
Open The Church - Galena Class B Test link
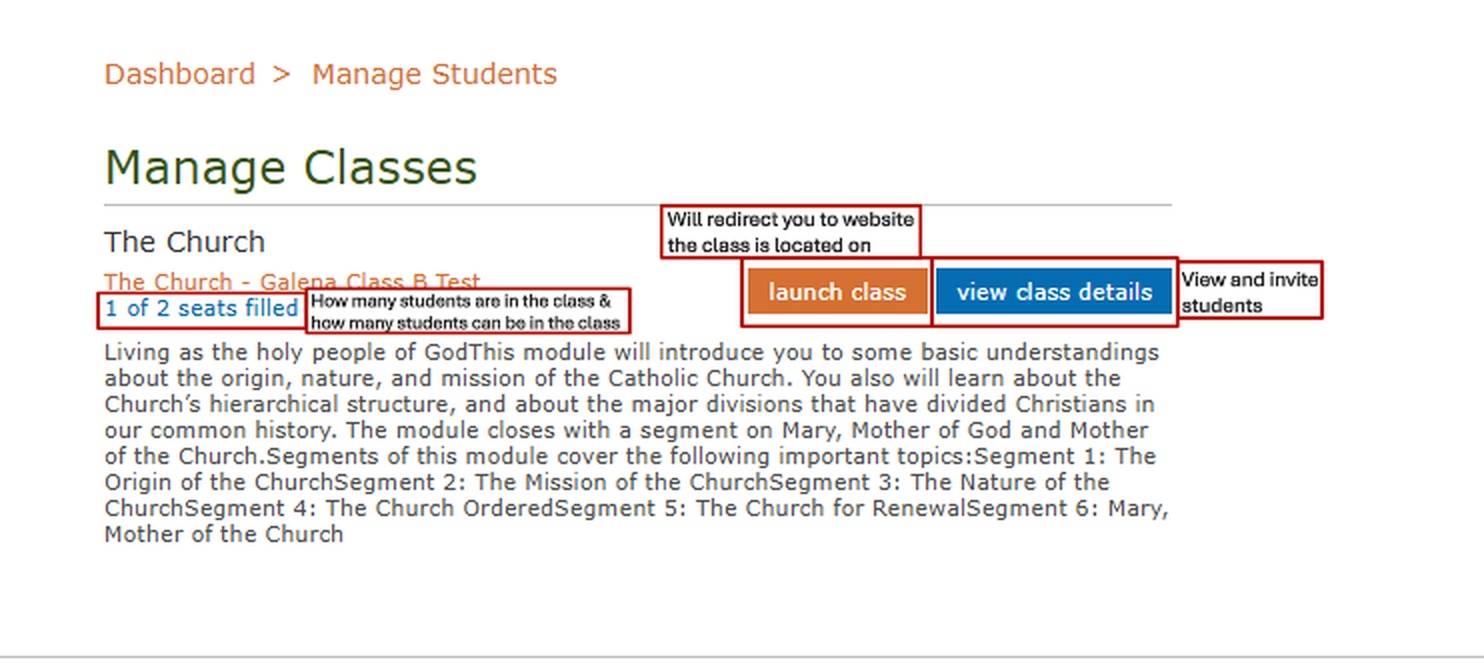tap(292, 280)
